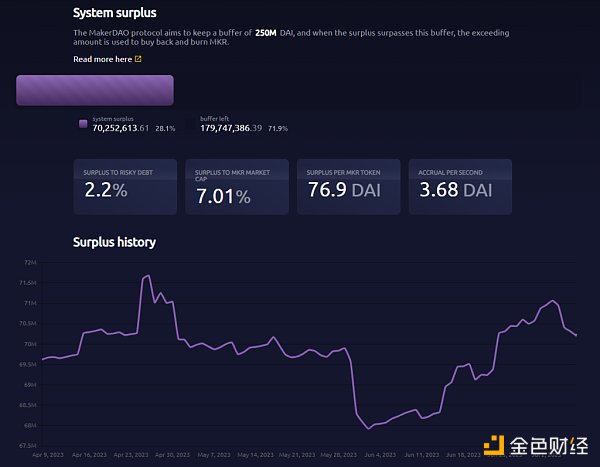
Task: Click the 69M y-axis label
Action: [x=30, y=385]
